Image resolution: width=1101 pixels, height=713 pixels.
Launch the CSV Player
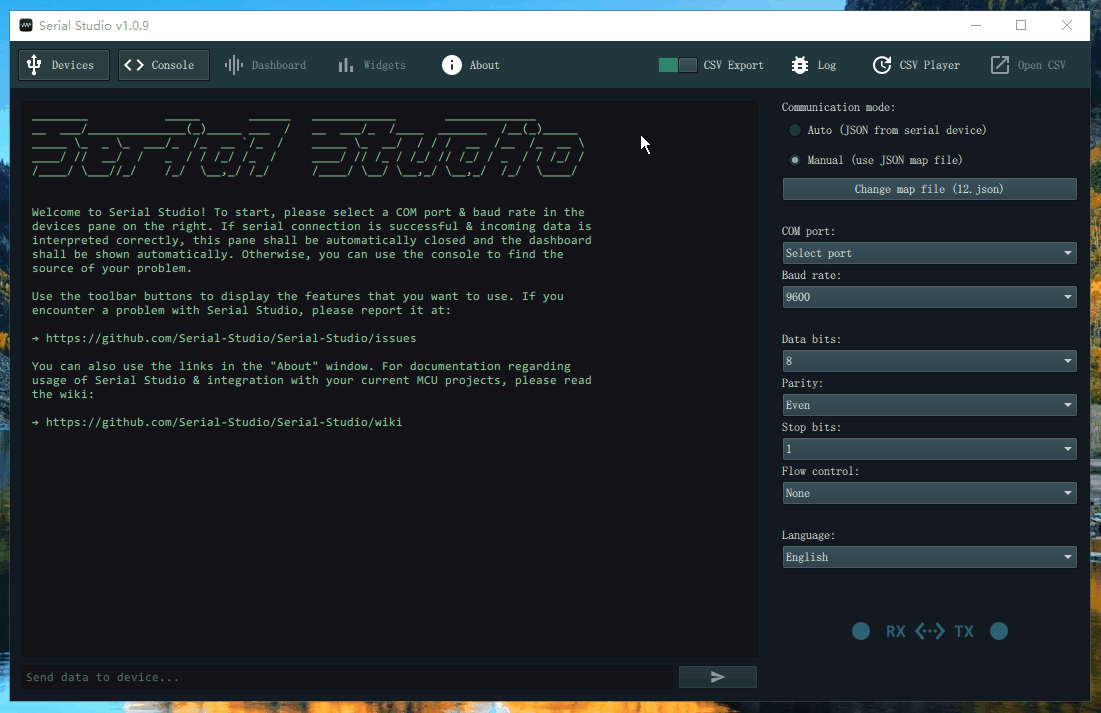point(916,64)
